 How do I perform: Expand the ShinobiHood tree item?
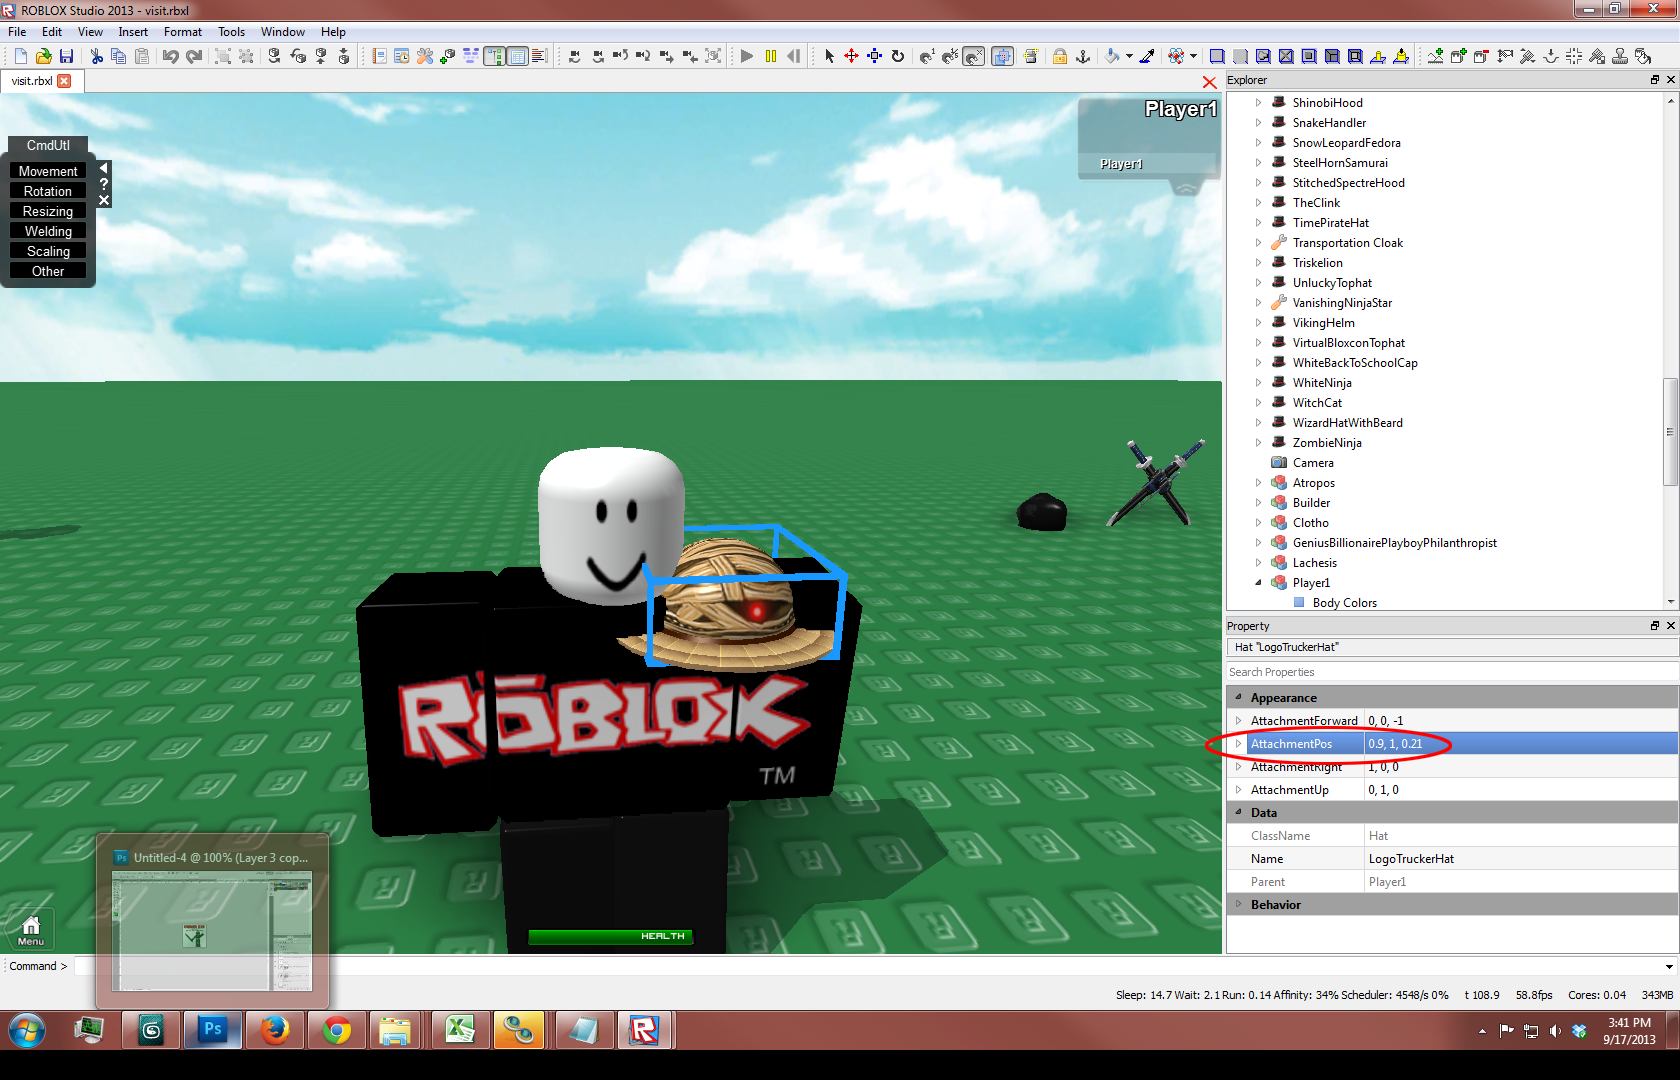tap(1258, 102)
